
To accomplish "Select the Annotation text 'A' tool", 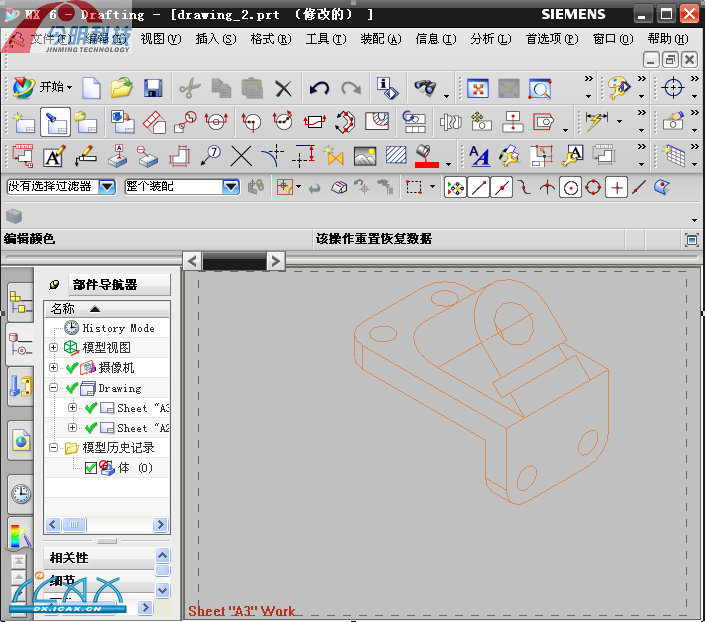I will [53, 156].
